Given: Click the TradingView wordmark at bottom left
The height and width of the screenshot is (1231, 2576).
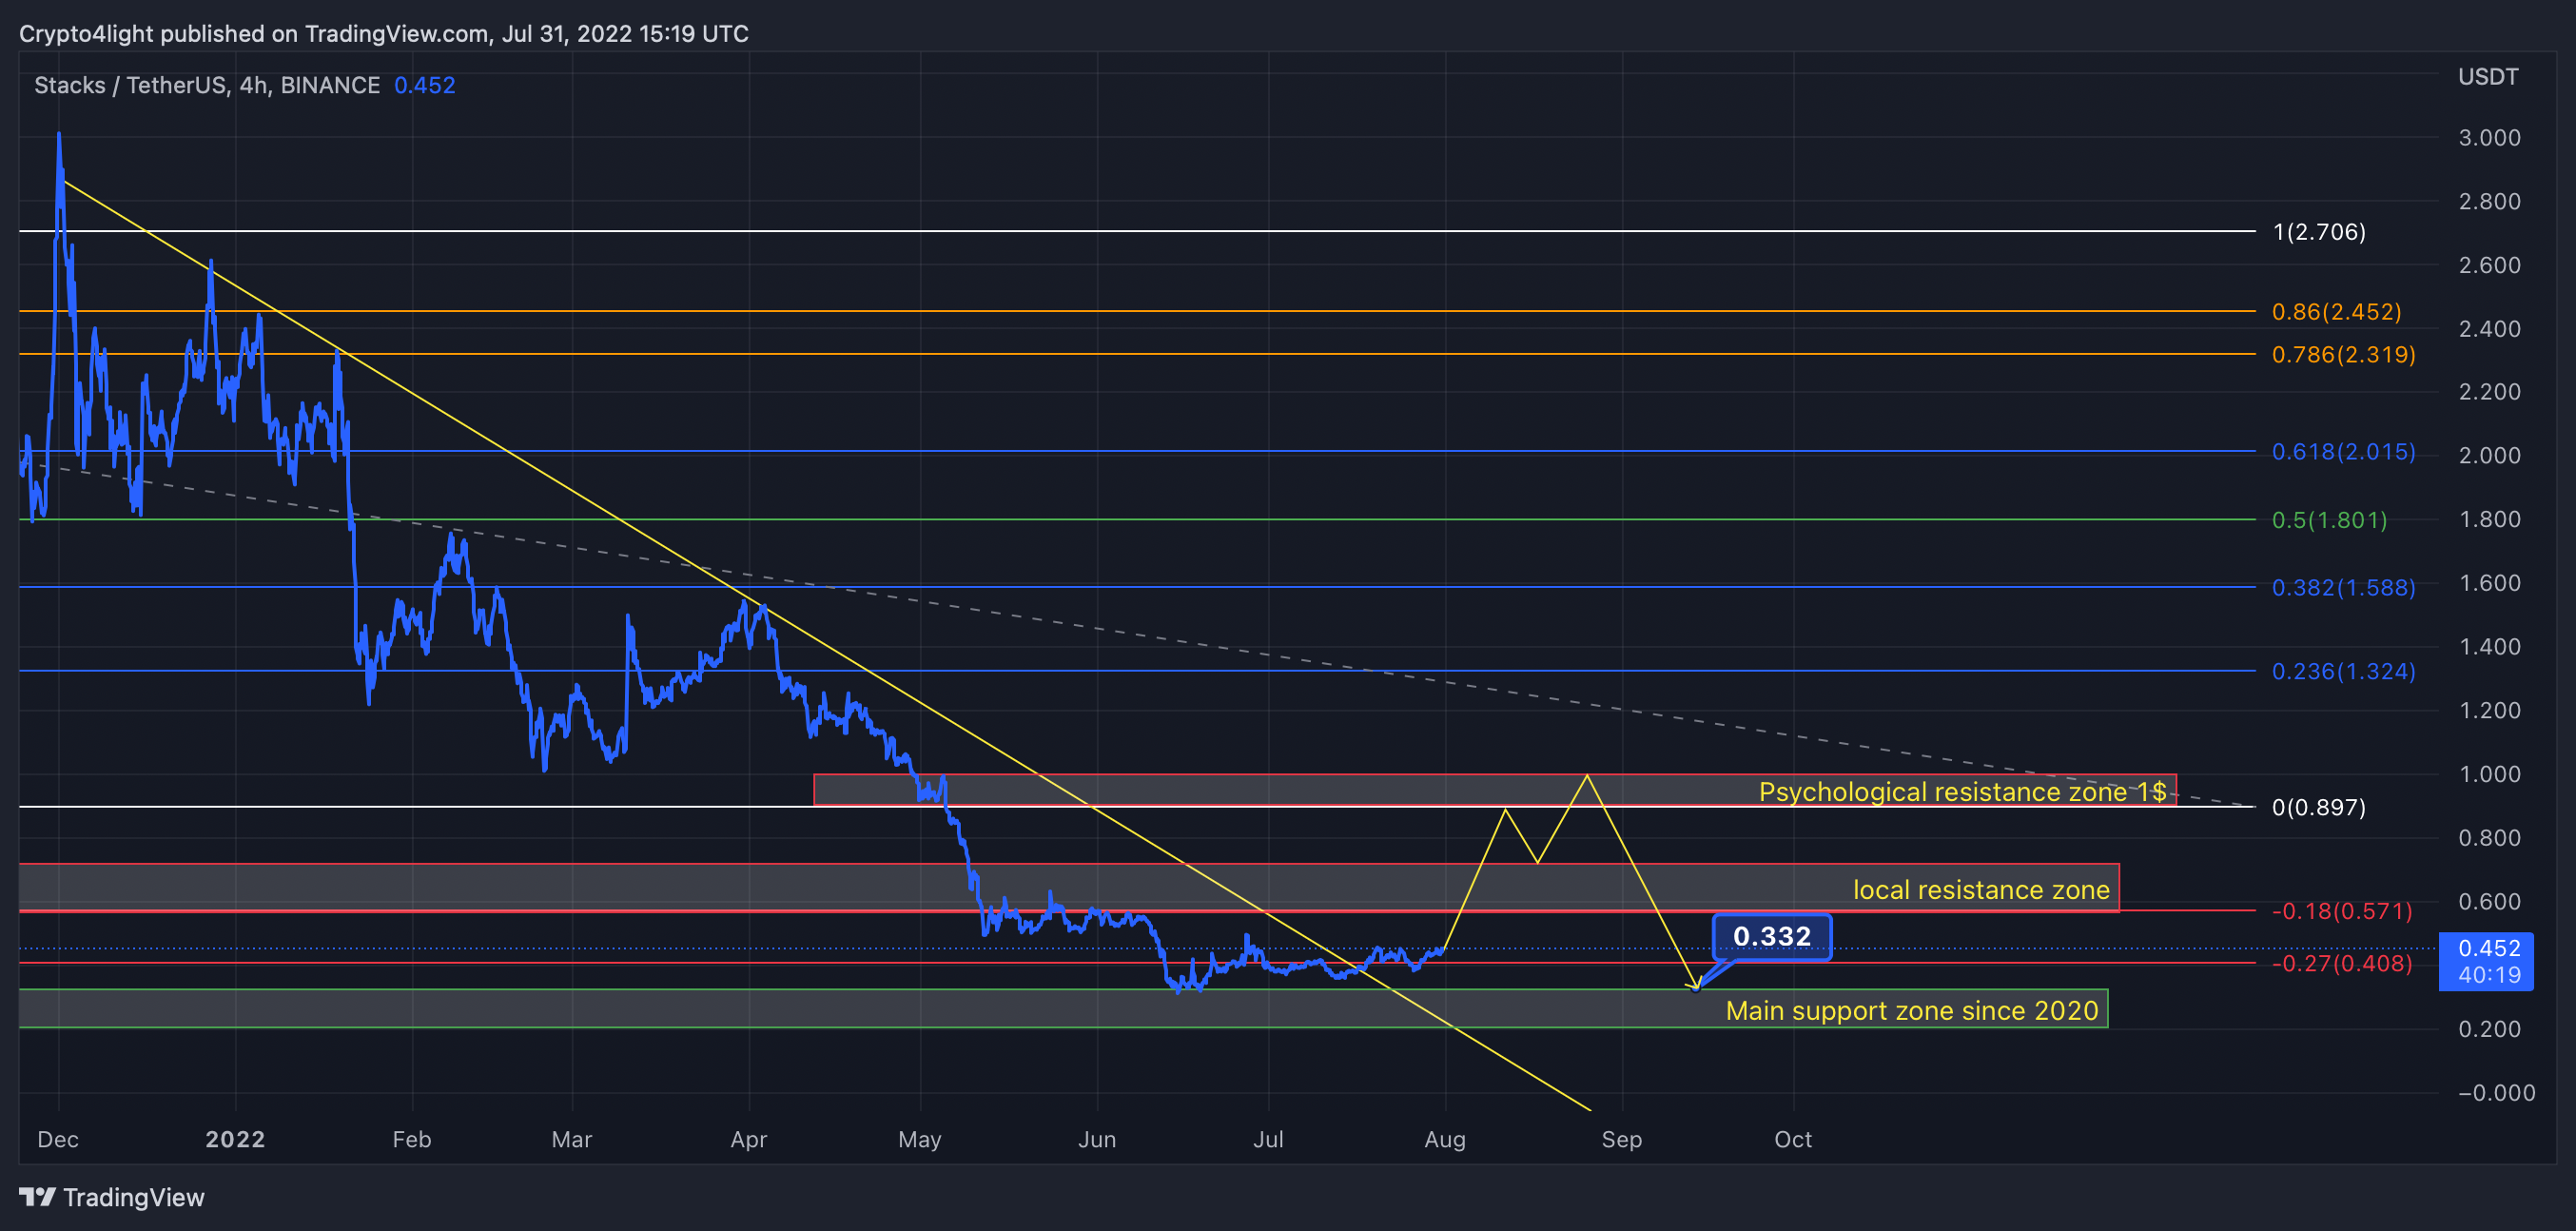Looking at the screenshot, I should click(133, 1197).
